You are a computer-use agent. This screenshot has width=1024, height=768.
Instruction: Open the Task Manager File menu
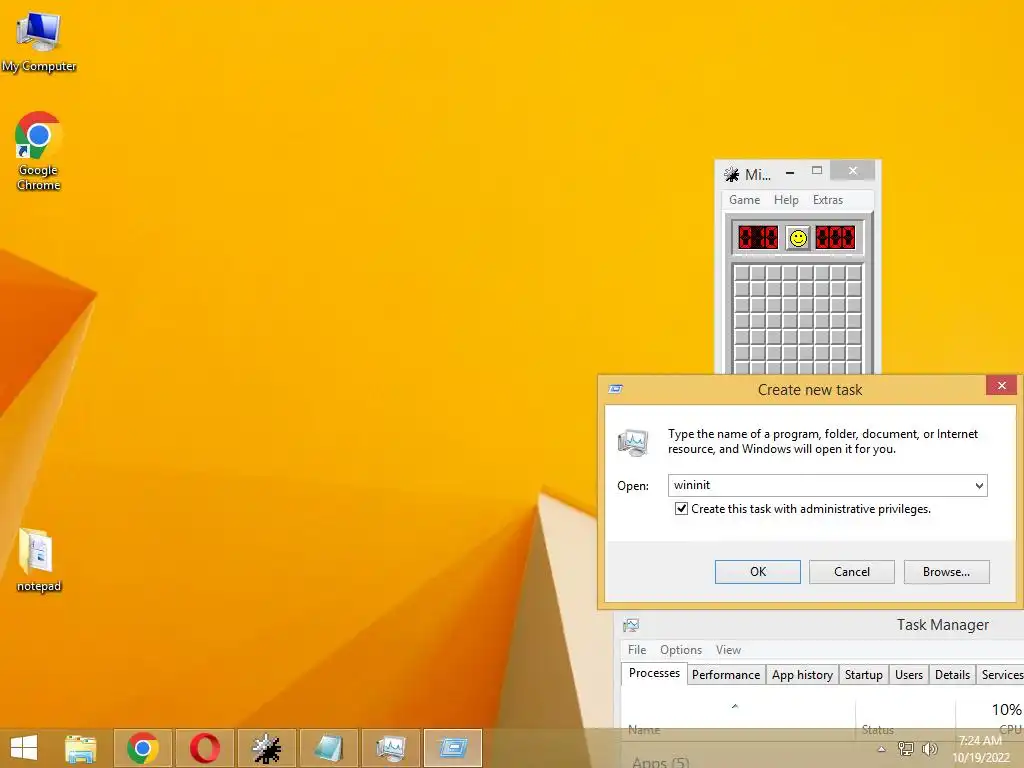click(x=637, y=650)
